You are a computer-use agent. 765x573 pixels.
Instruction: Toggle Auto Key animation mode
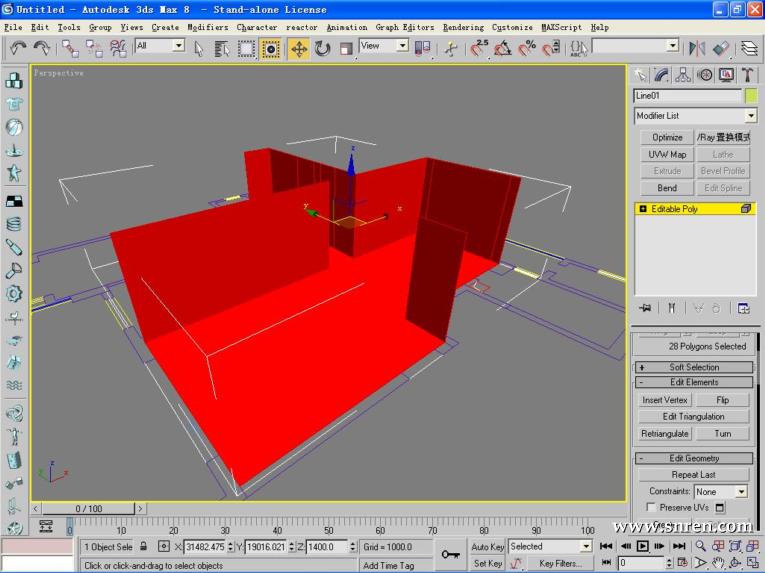click(487, 547)
